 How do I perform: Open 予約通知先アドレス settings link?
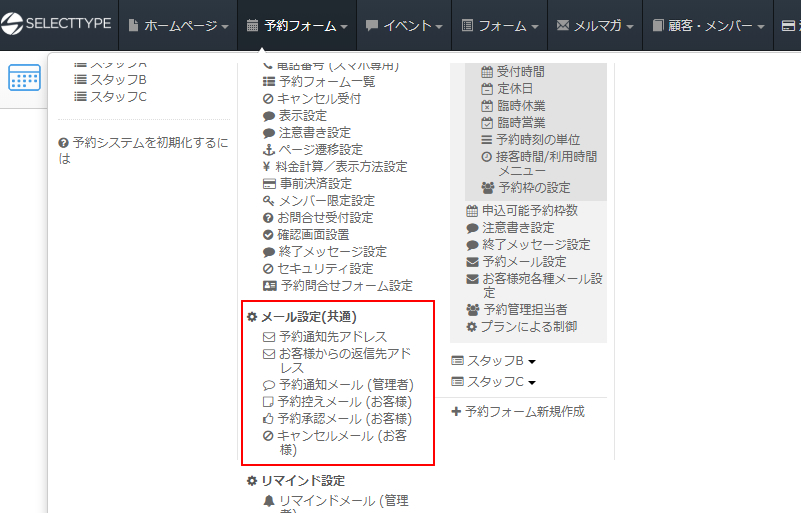pyautogui.click(x=332, y=337)
